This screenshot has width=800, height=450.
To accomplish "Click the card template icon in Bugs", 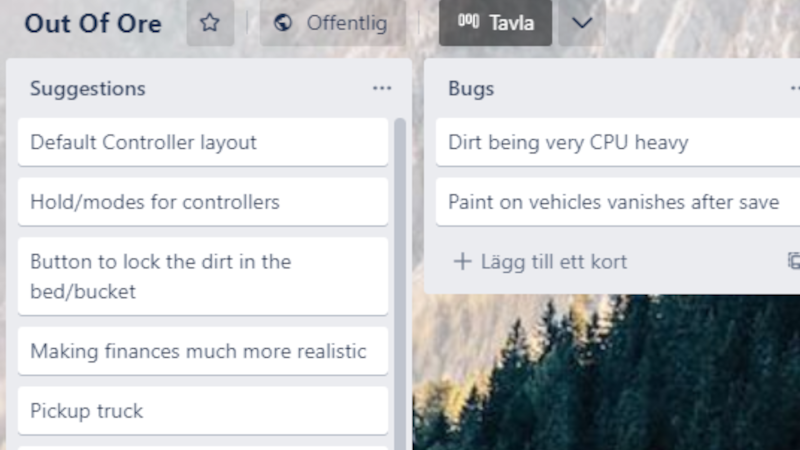I will point(793,261).
